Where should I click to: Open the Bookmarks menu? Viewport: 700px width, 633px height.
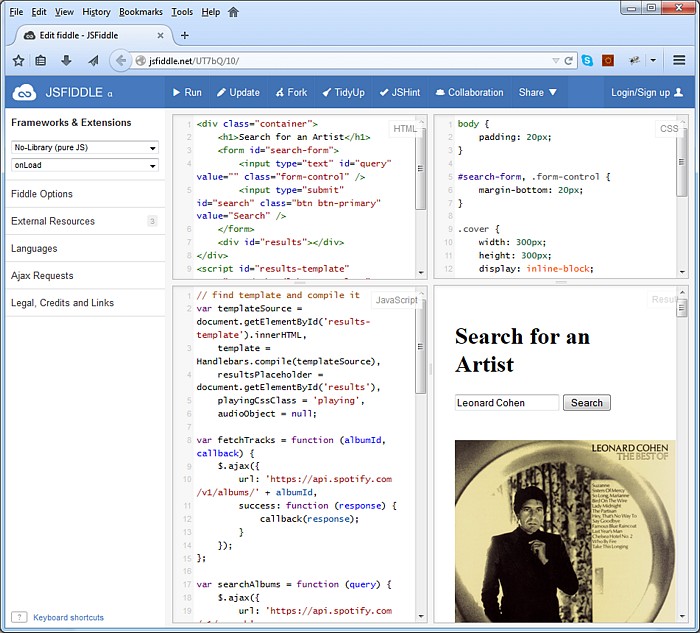(141, 12)
